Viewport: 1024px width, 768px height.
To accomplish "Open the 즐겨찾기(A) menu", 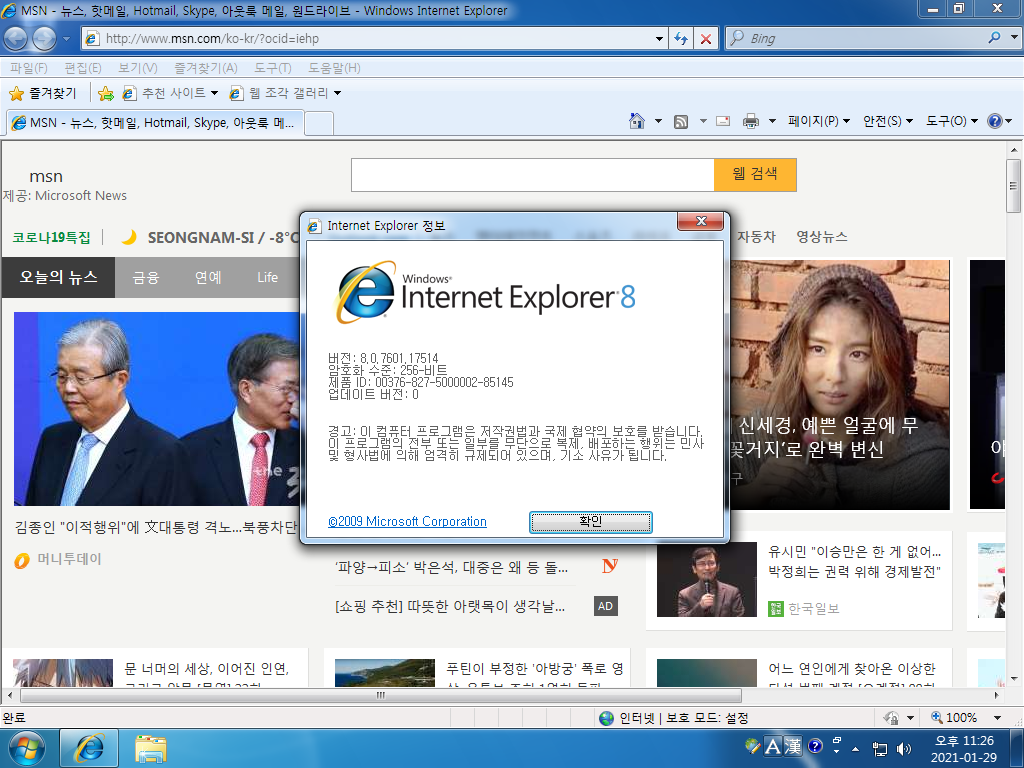I will (x=206, y=68).
